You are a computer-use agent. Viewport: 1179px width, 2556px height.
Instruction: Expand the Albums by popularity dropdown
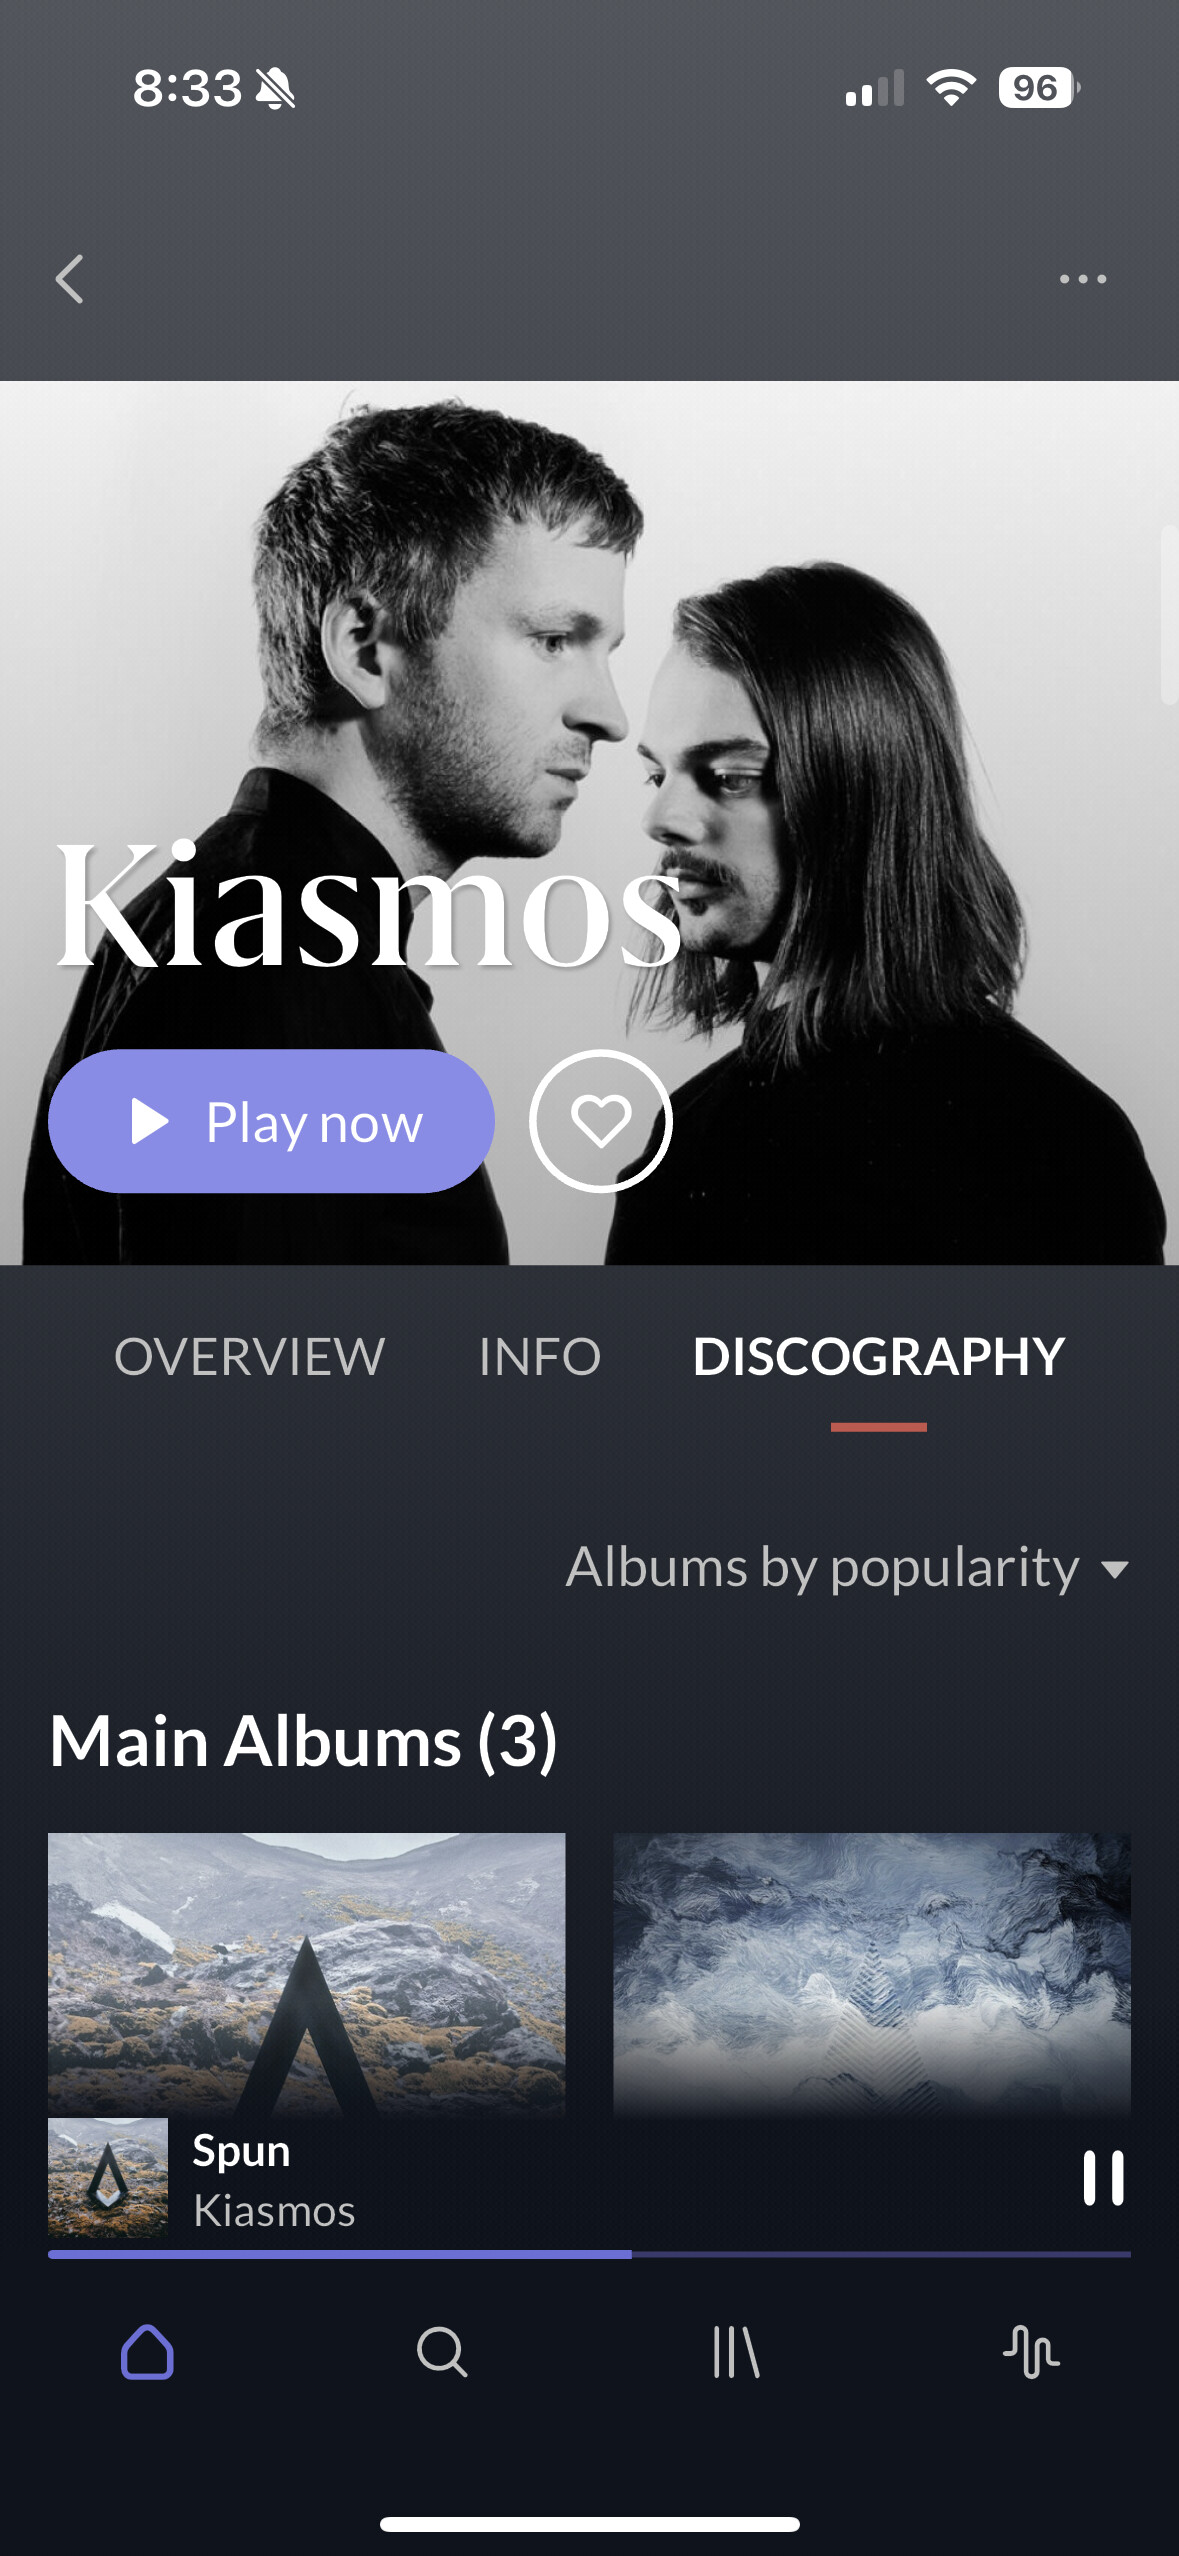[x=847, y=1567]
